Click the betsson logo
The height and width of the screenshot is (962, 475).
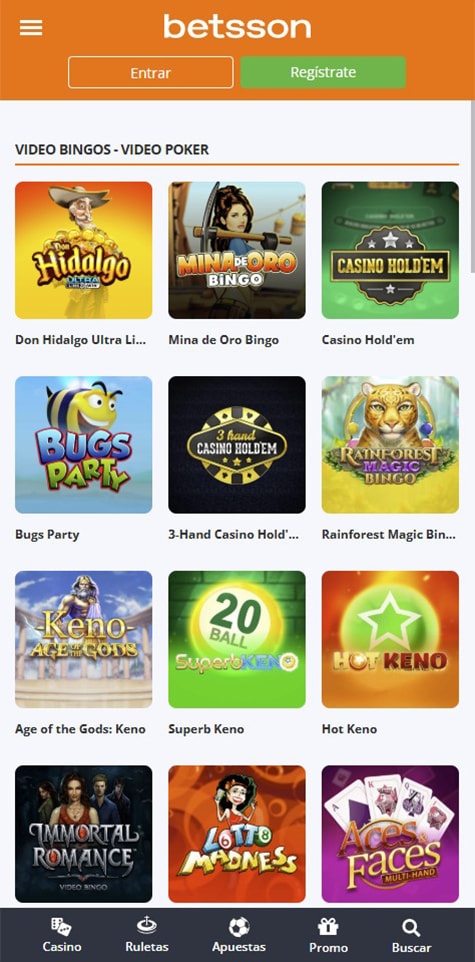pos(237,27)
